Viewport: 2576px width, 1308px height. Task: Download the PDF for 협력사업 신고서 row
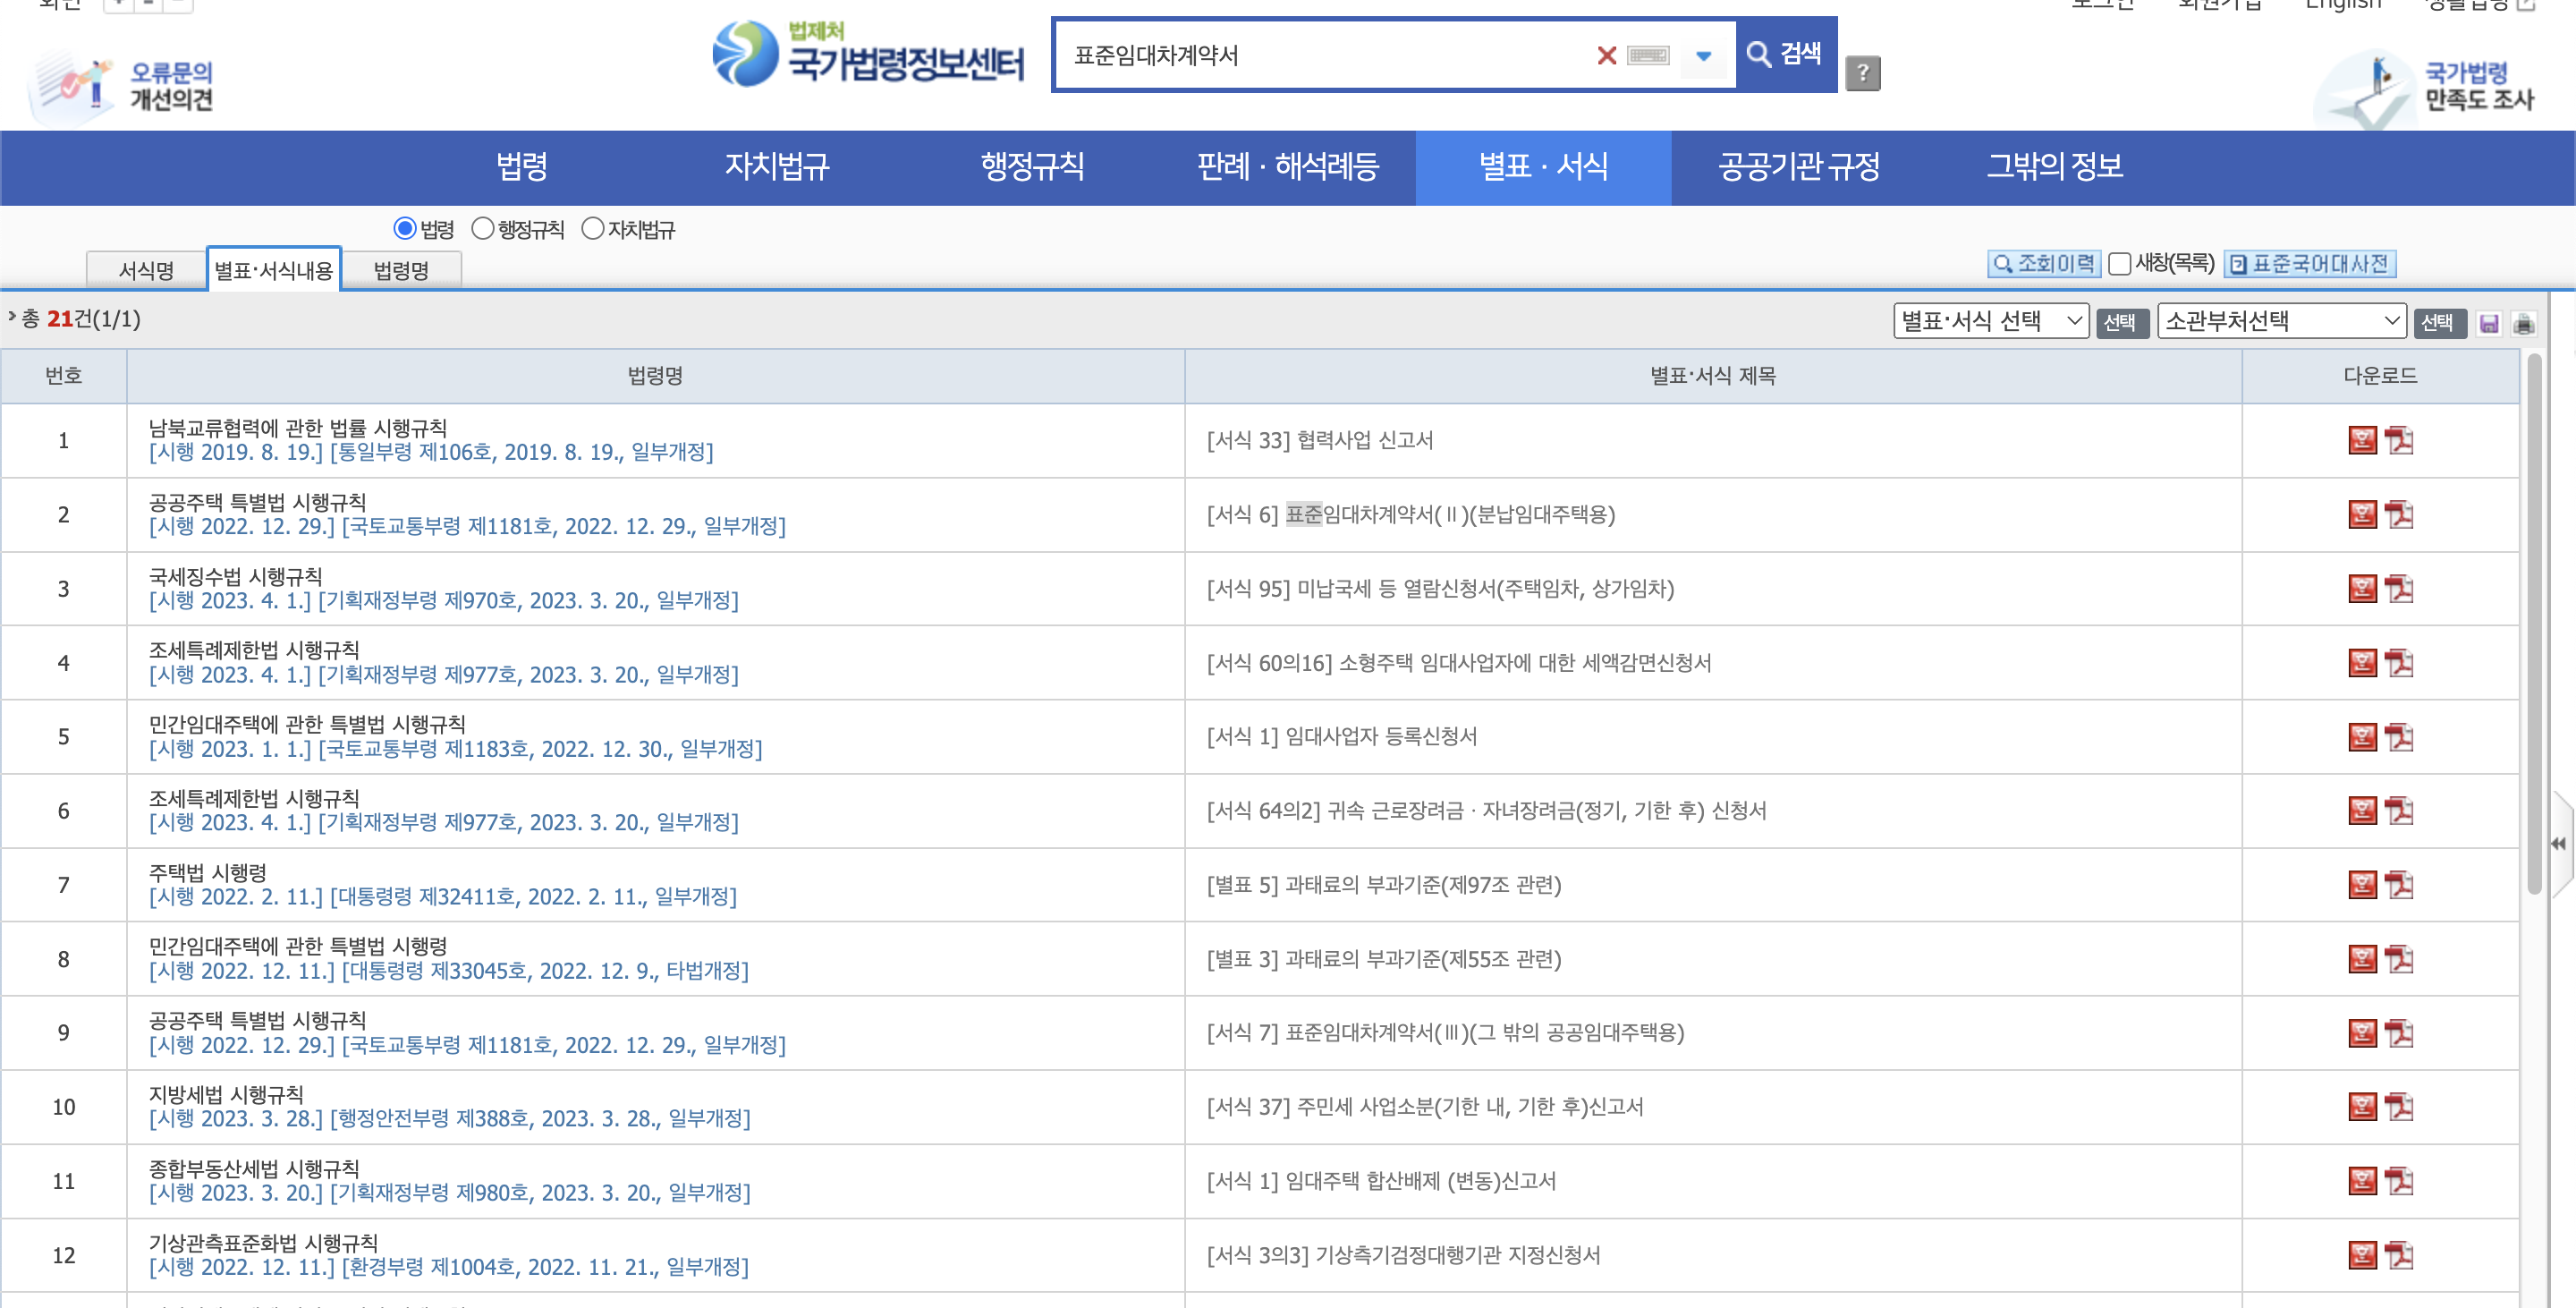2399,441
